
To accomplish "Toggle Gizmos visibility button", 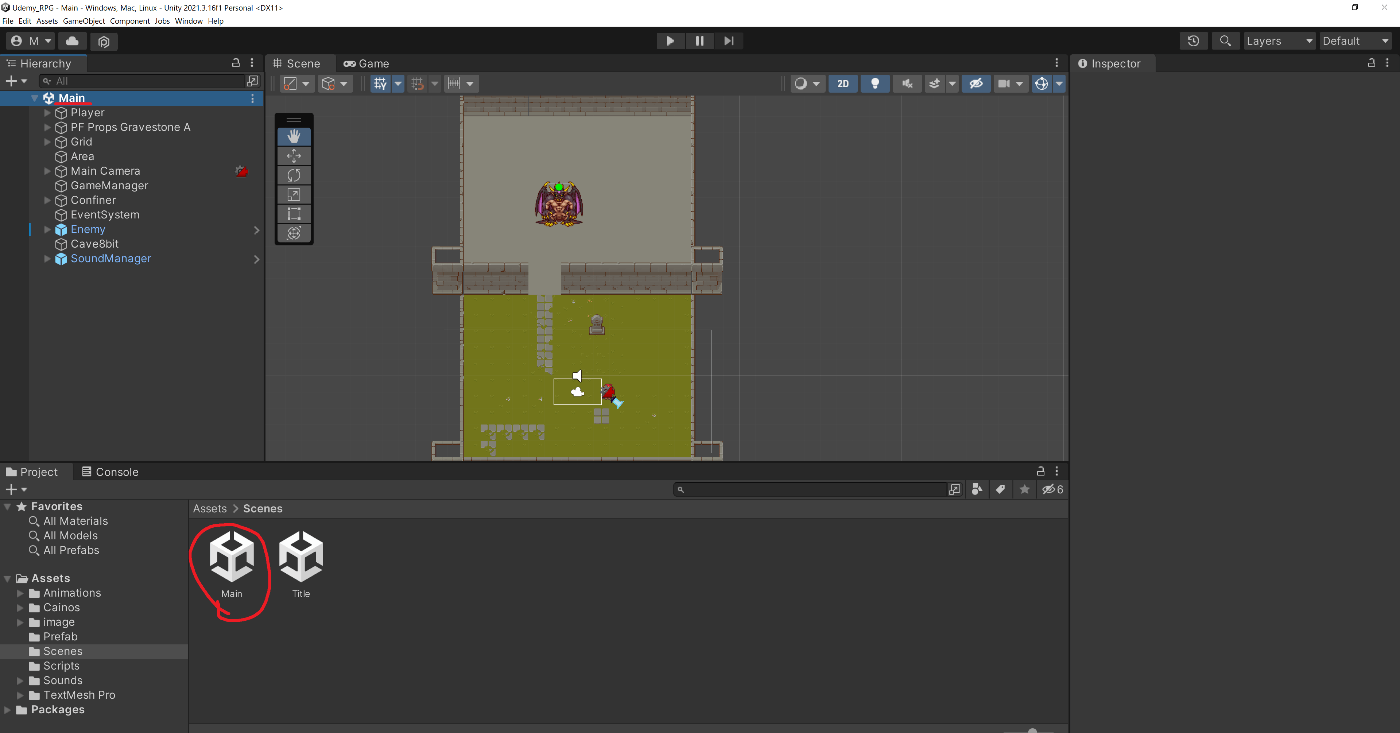I will (1041, 84).
